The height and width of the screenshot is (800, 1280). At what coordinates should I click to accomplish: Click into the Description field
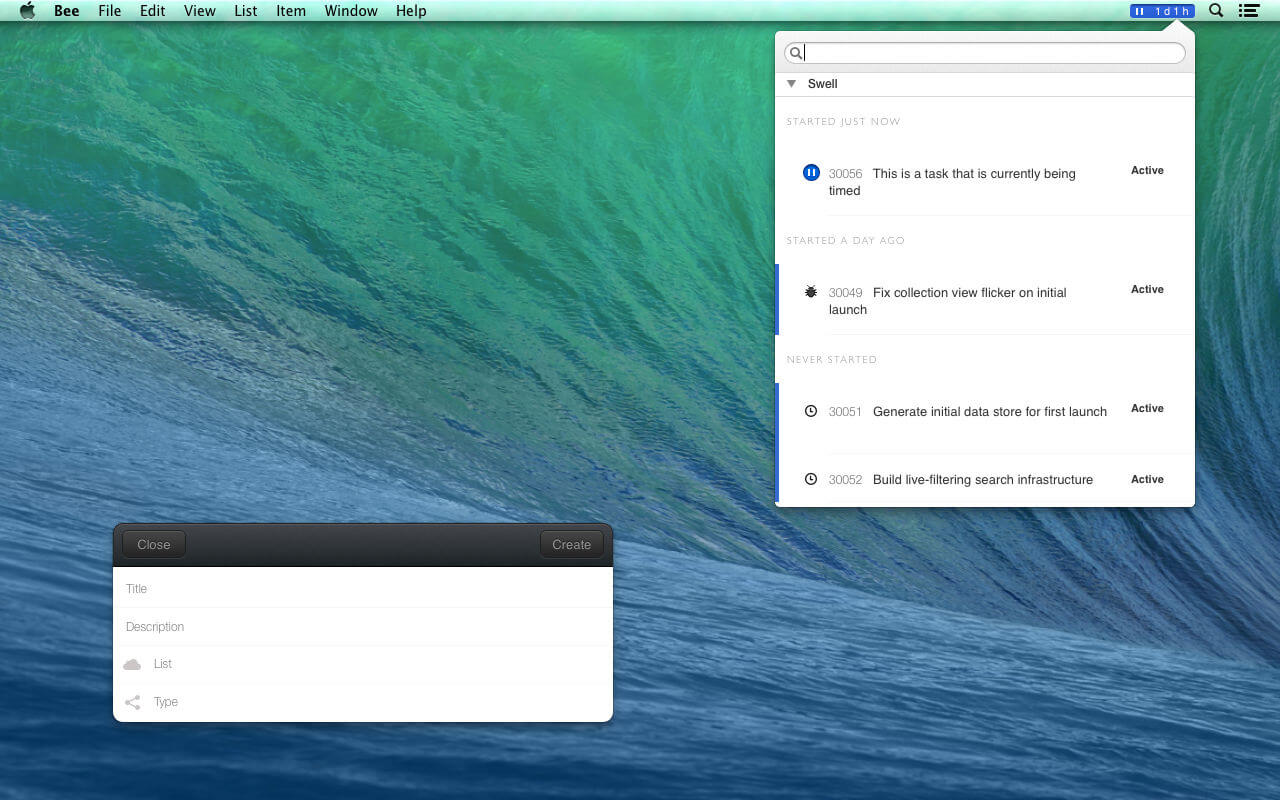(363, 627)
